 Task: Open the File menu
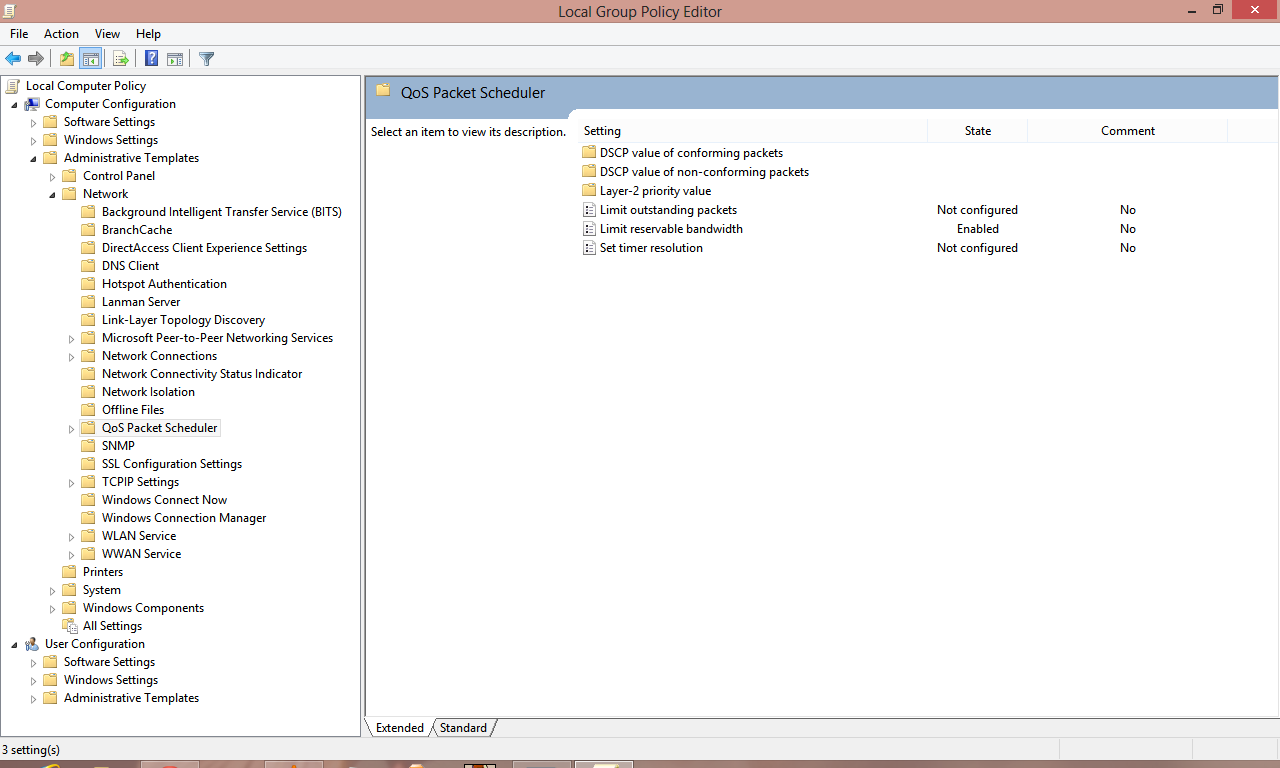pos(19,34)
